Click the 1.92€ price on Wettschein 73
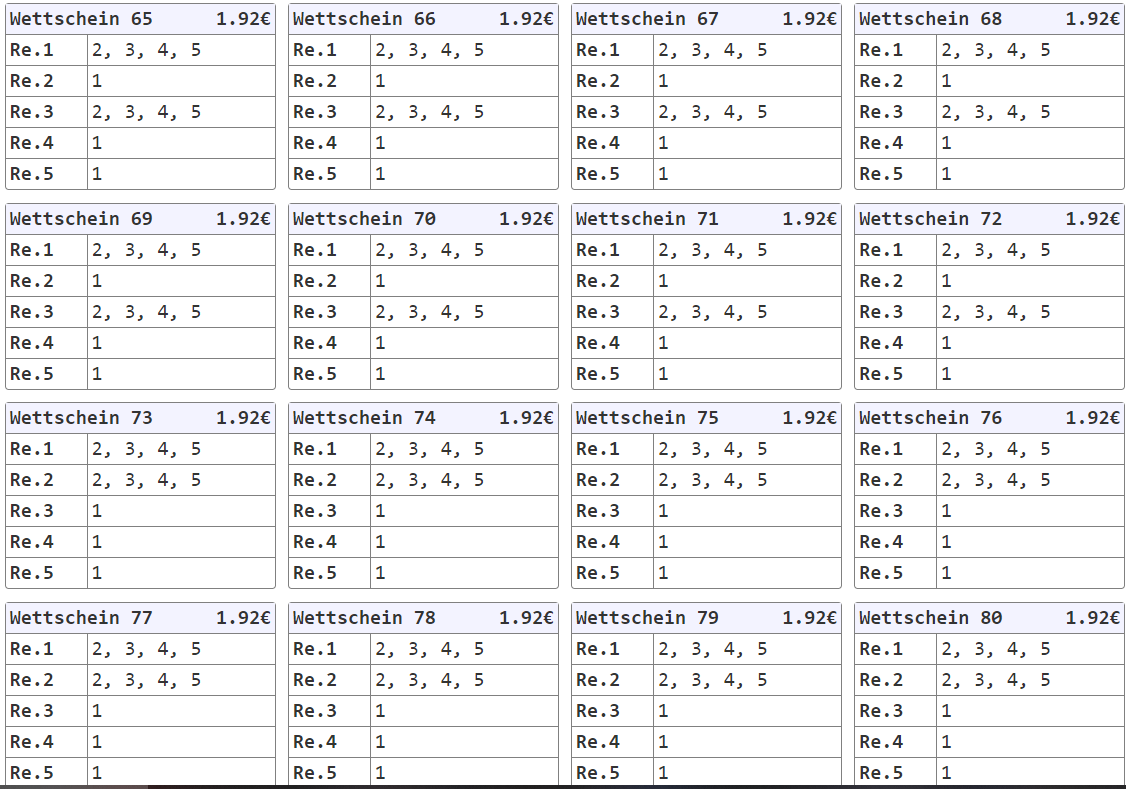 [243, 418]
